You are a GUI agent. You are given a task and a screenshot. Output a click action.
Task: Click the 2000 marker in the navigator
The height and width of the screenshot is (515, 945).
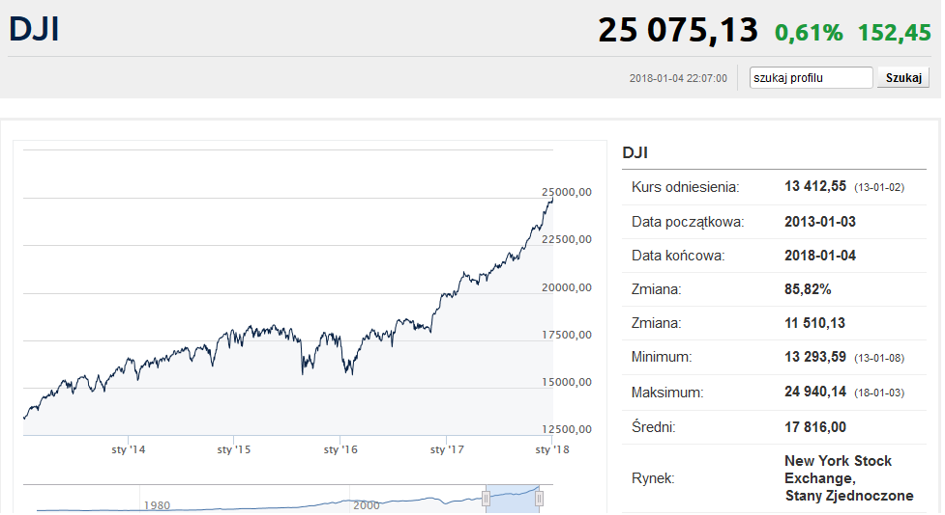(366, 505)
